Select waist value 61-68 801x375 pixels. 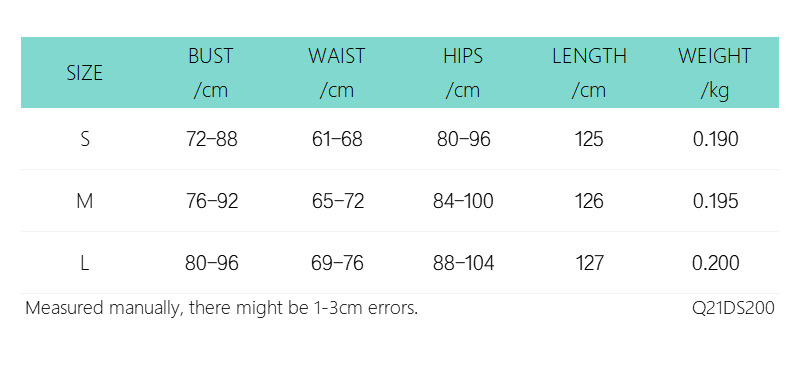click(x=337, y=139)
